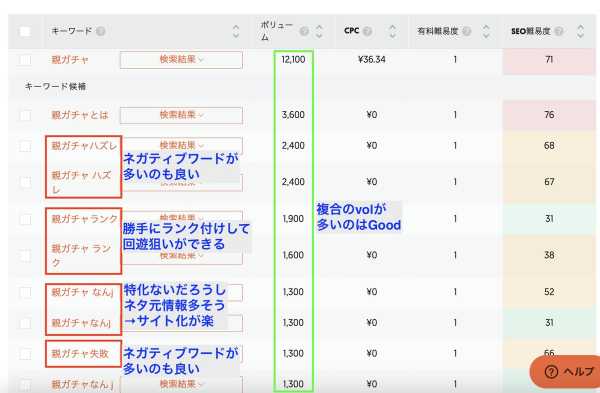Click the help icon beside キーワード header
Image resolution: width=600 pixels, height=393 pixels.
tap(101, 31)
